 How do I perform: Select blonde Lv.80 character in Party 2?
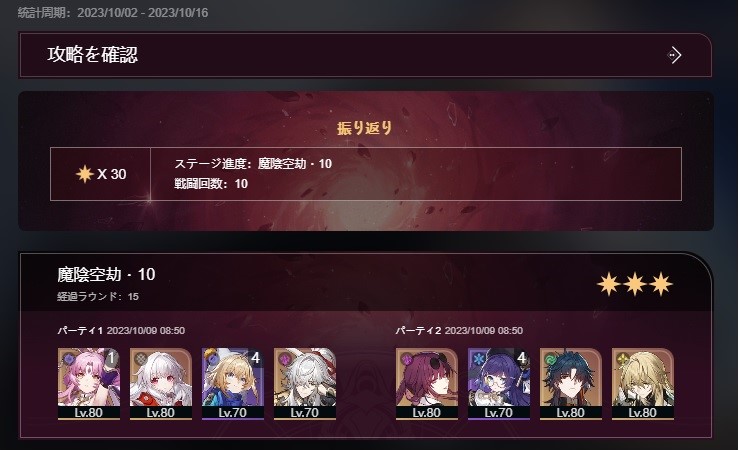643,383
